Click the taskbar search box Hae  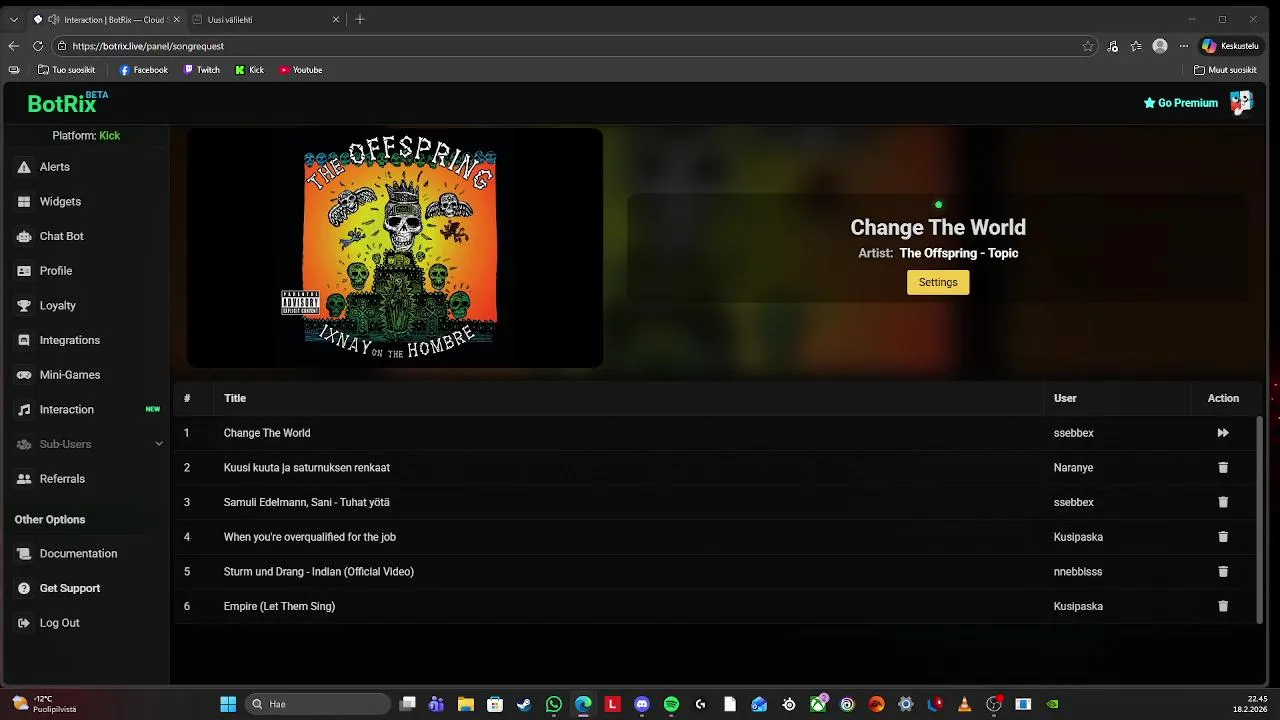pyautogui.click(x=318, y=704)
